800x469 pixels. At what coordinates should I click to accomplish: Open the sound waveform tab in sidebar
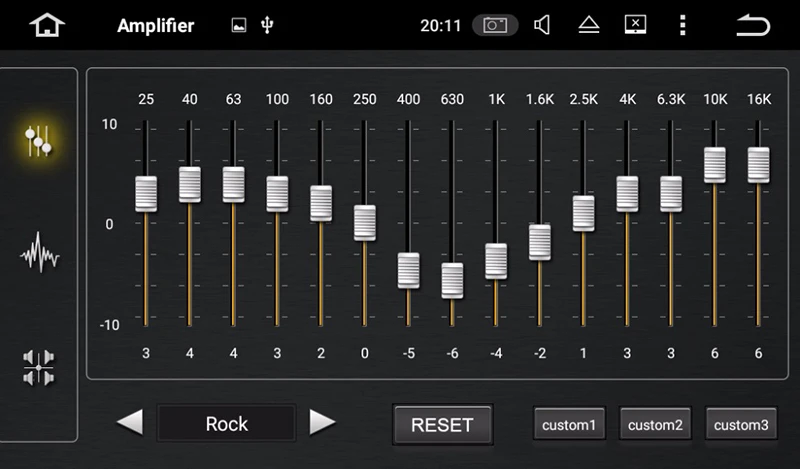click(39, 252)
